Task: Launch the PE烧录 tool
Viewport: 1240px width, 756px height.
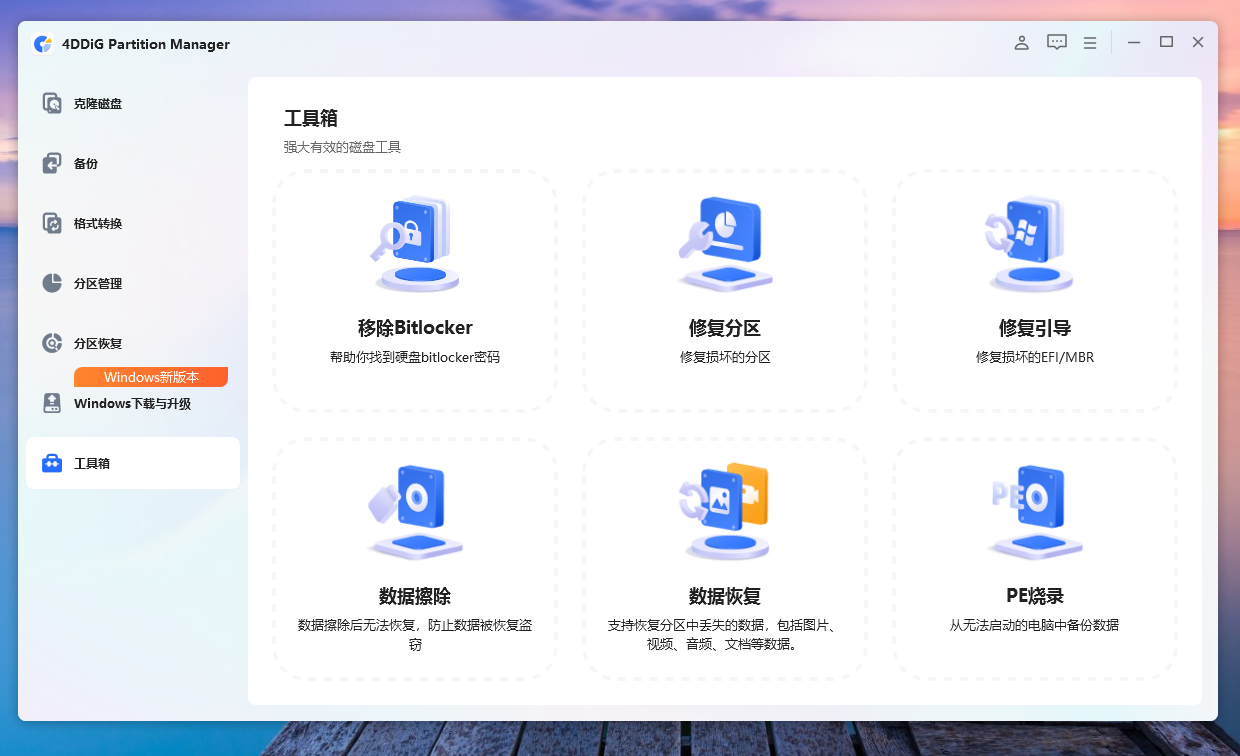Action: click(x=1035, y=560)
